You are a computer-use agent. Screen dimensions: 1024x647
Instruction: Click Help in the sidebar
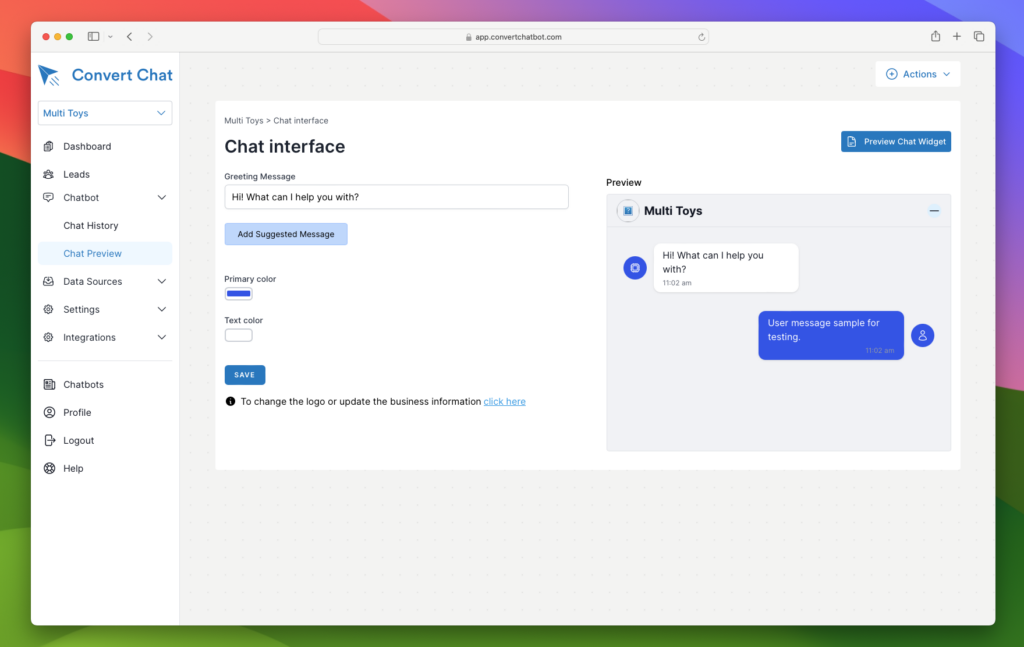click(x=73, y=468)
